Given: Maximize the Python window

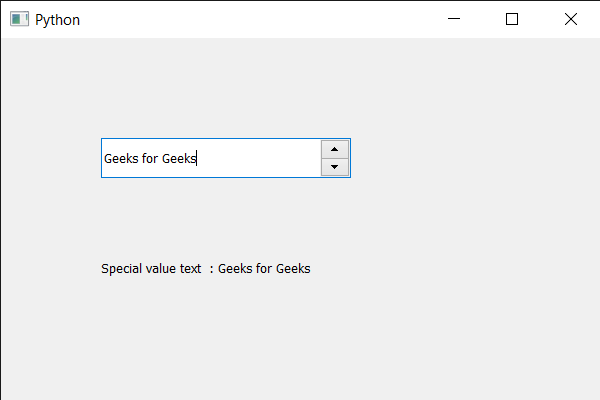Looking at the screenshot, I should 512,19.
